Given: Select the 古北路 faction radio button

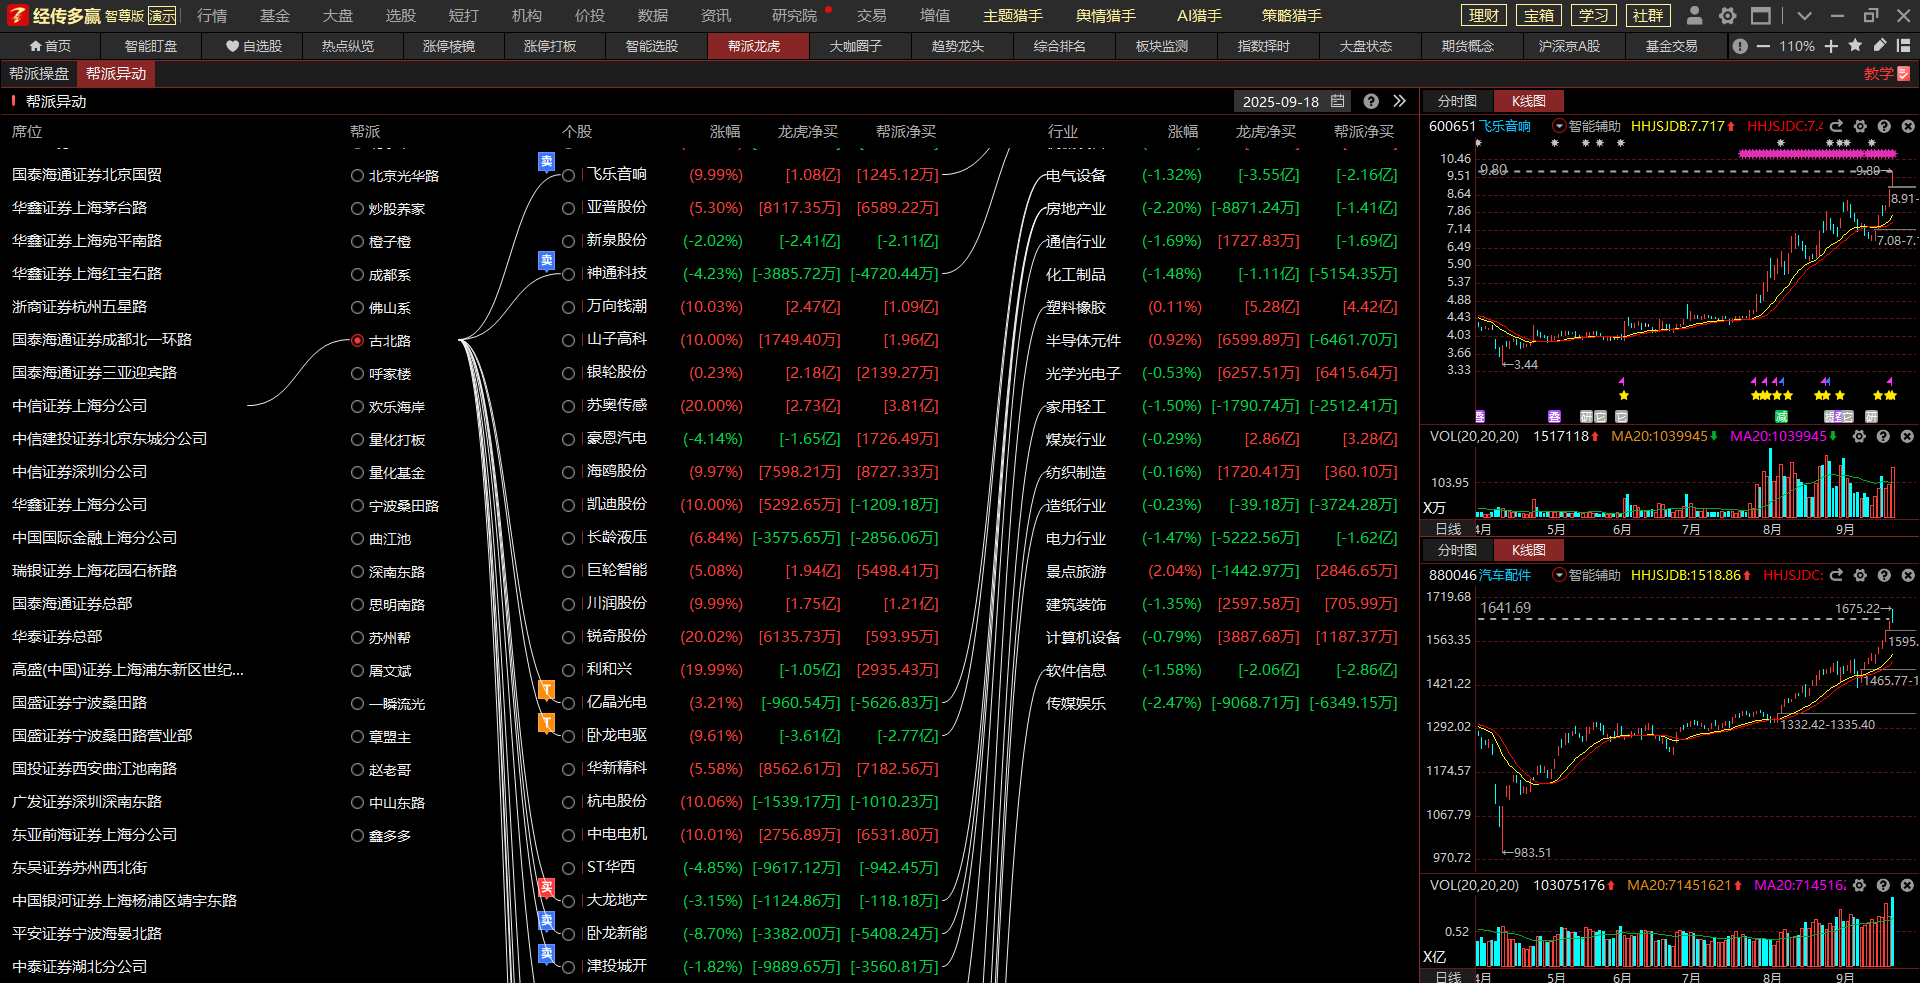Looking at the screenshot, I should click(x=357, y=341).
